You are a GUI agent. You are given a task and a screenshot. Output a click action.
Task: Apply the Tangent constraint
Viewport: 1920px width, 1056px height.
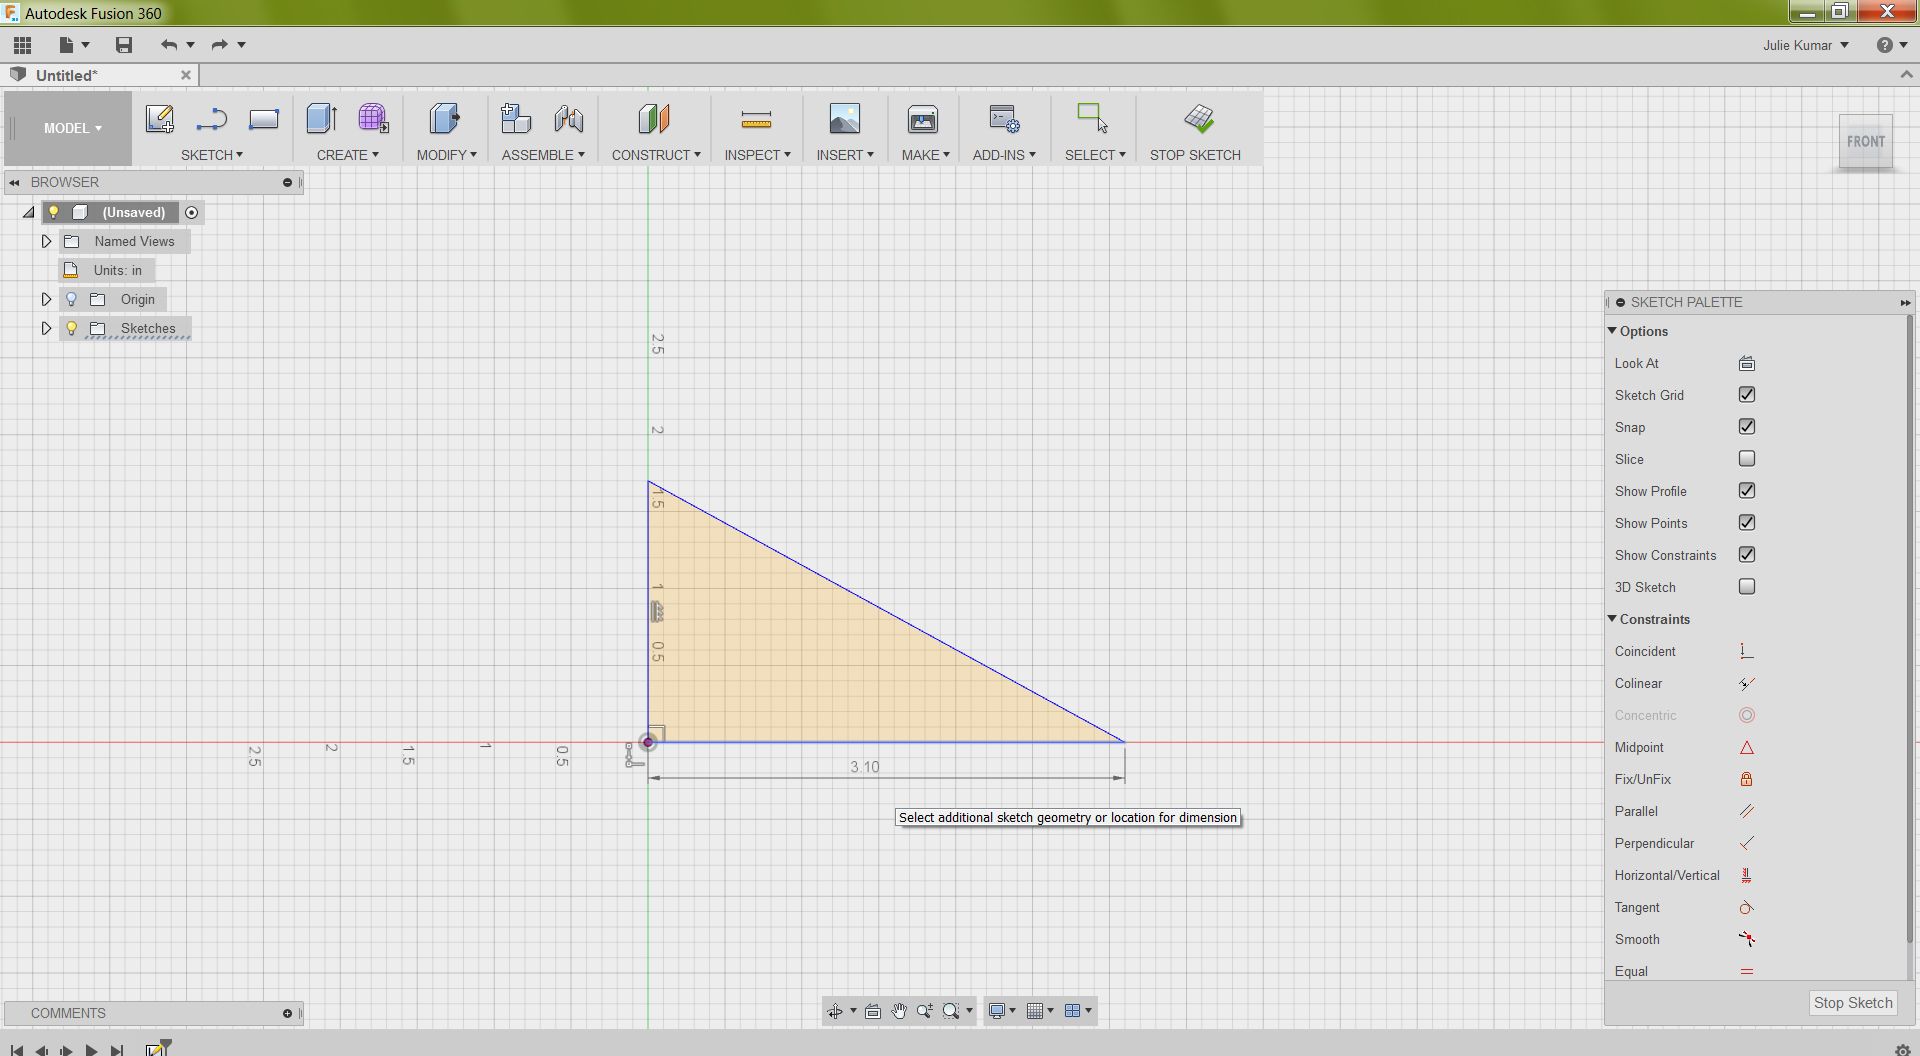coord(1746,907)
